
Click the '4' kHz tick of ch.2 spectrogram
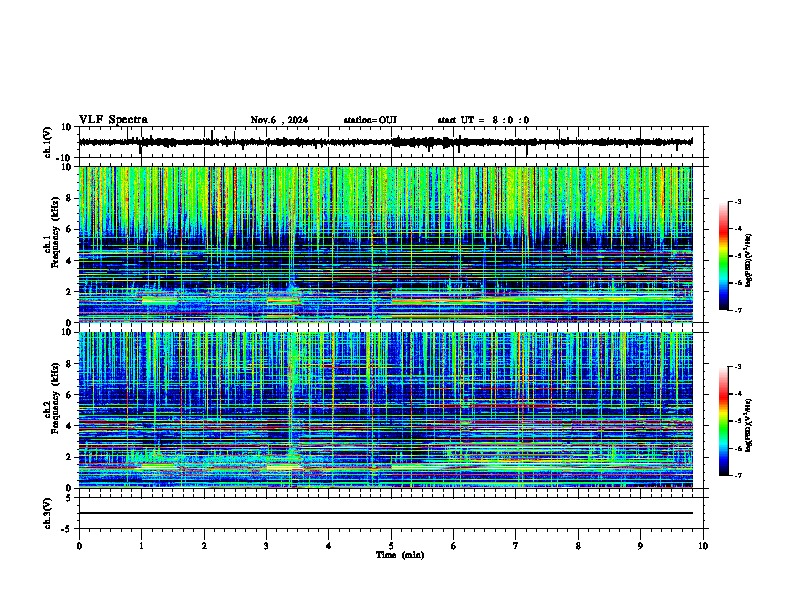click(x=69, y=426)
